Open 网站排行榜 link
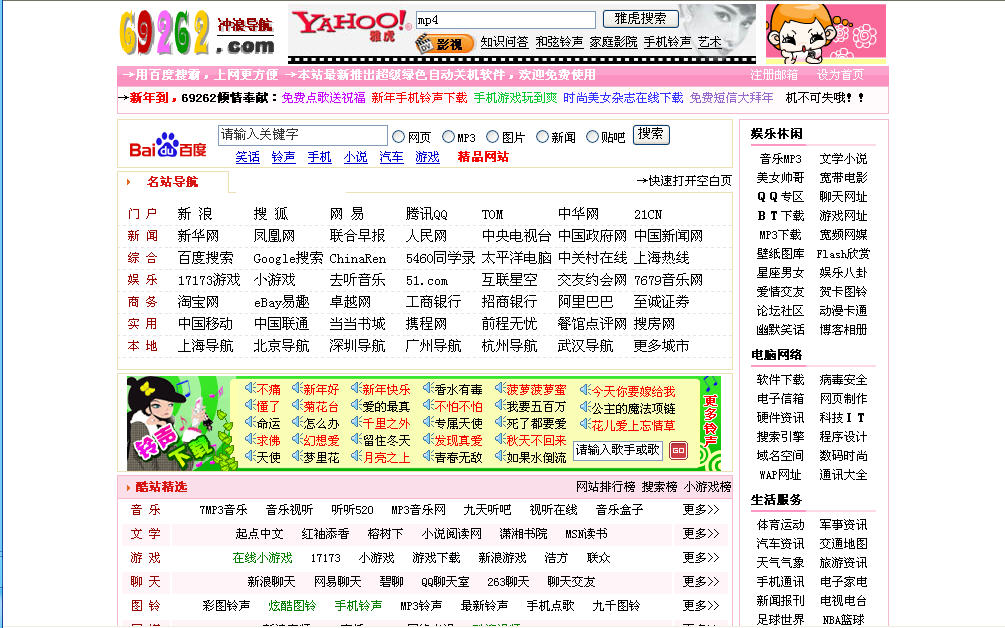This screenshot has height=628, width=1005. (x=605, y=487)
